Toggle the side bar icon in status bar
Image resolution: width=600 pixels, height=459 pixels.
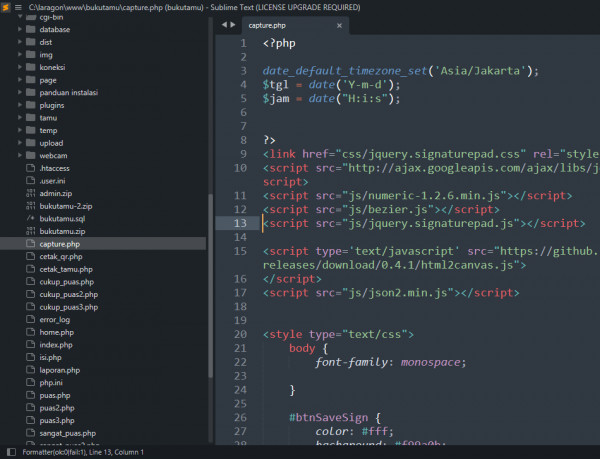tap(11, 452)
